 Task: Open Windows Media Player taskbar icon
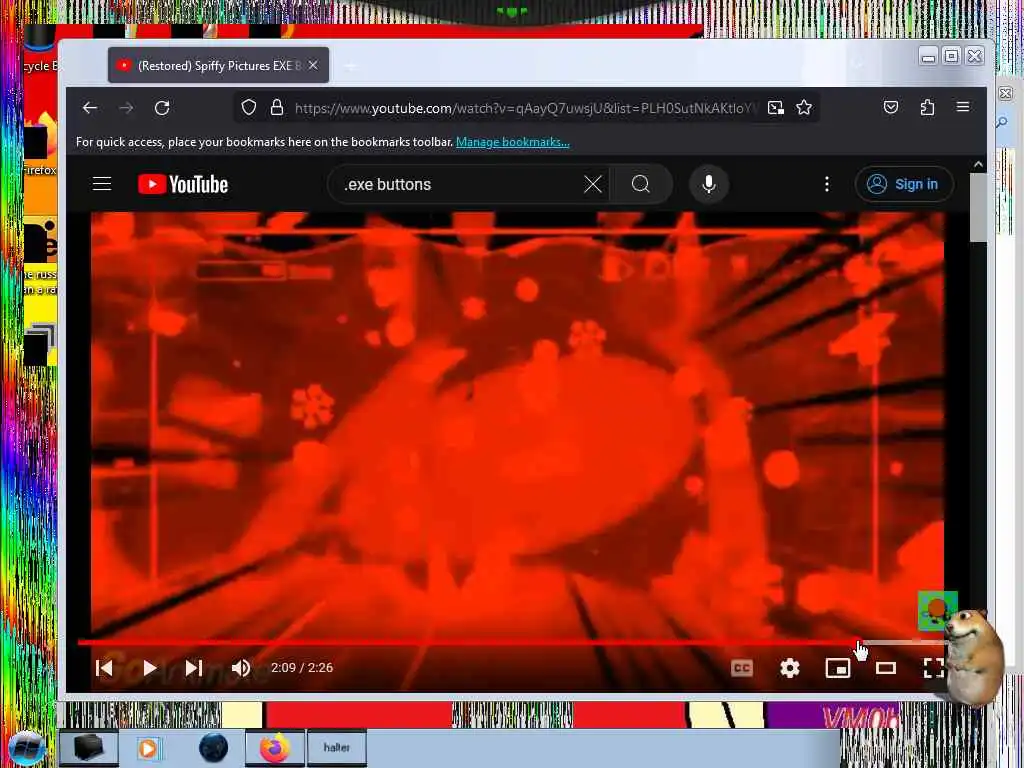tap(148, 748)
